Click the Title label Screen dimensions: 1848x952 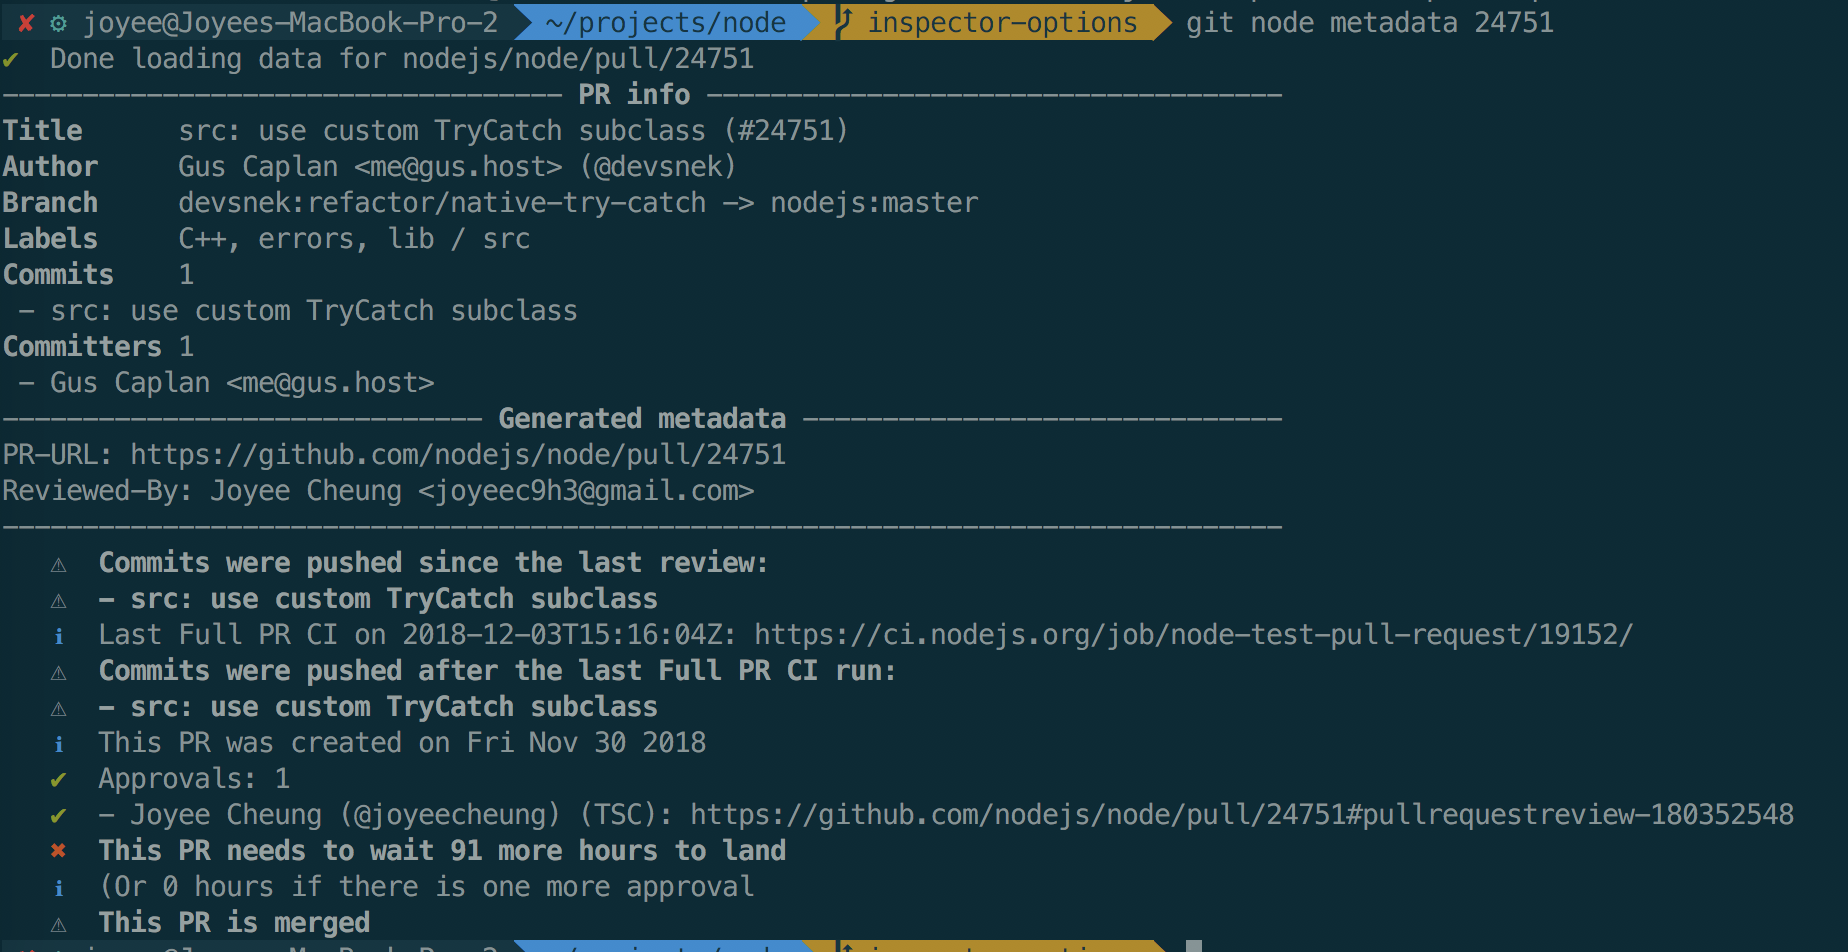pyautogui.click(x=42, y=130)
